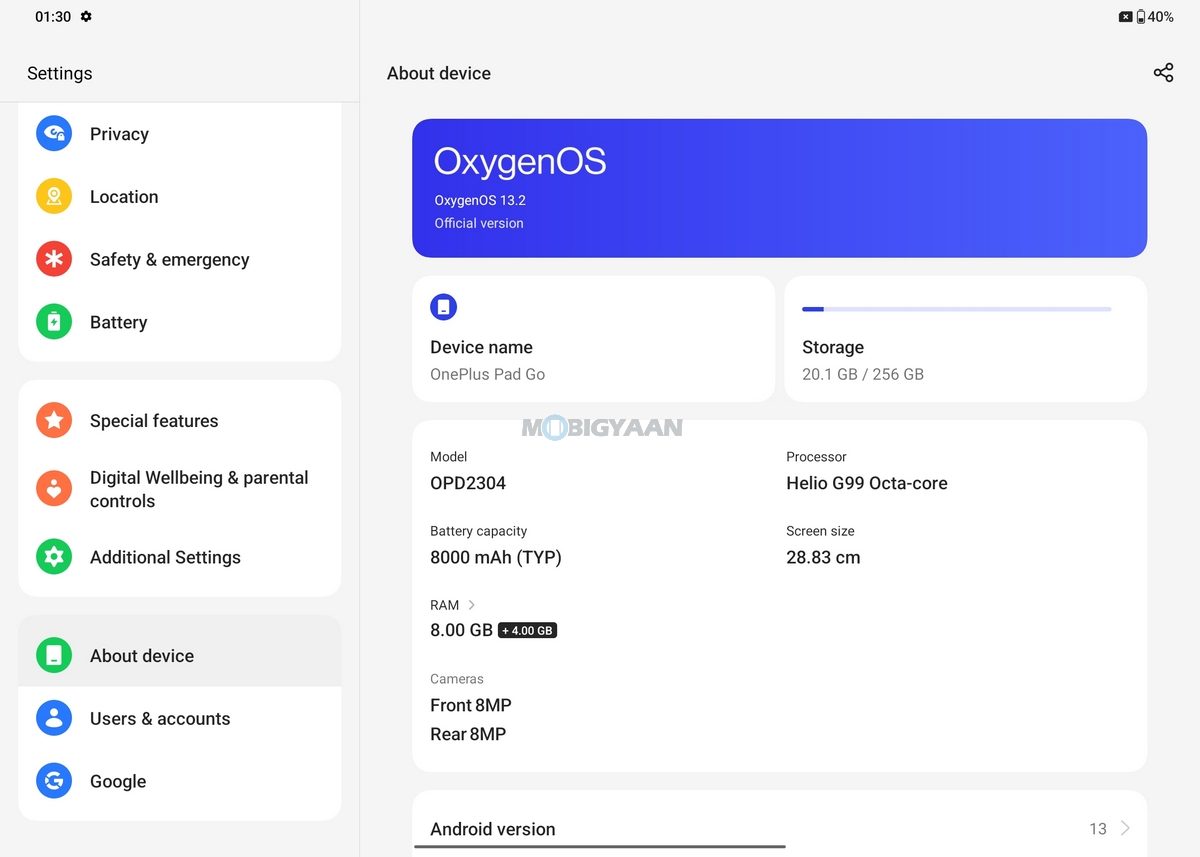
Task: Open the OxygenOS 13.2 version banner
Action: 779,188
